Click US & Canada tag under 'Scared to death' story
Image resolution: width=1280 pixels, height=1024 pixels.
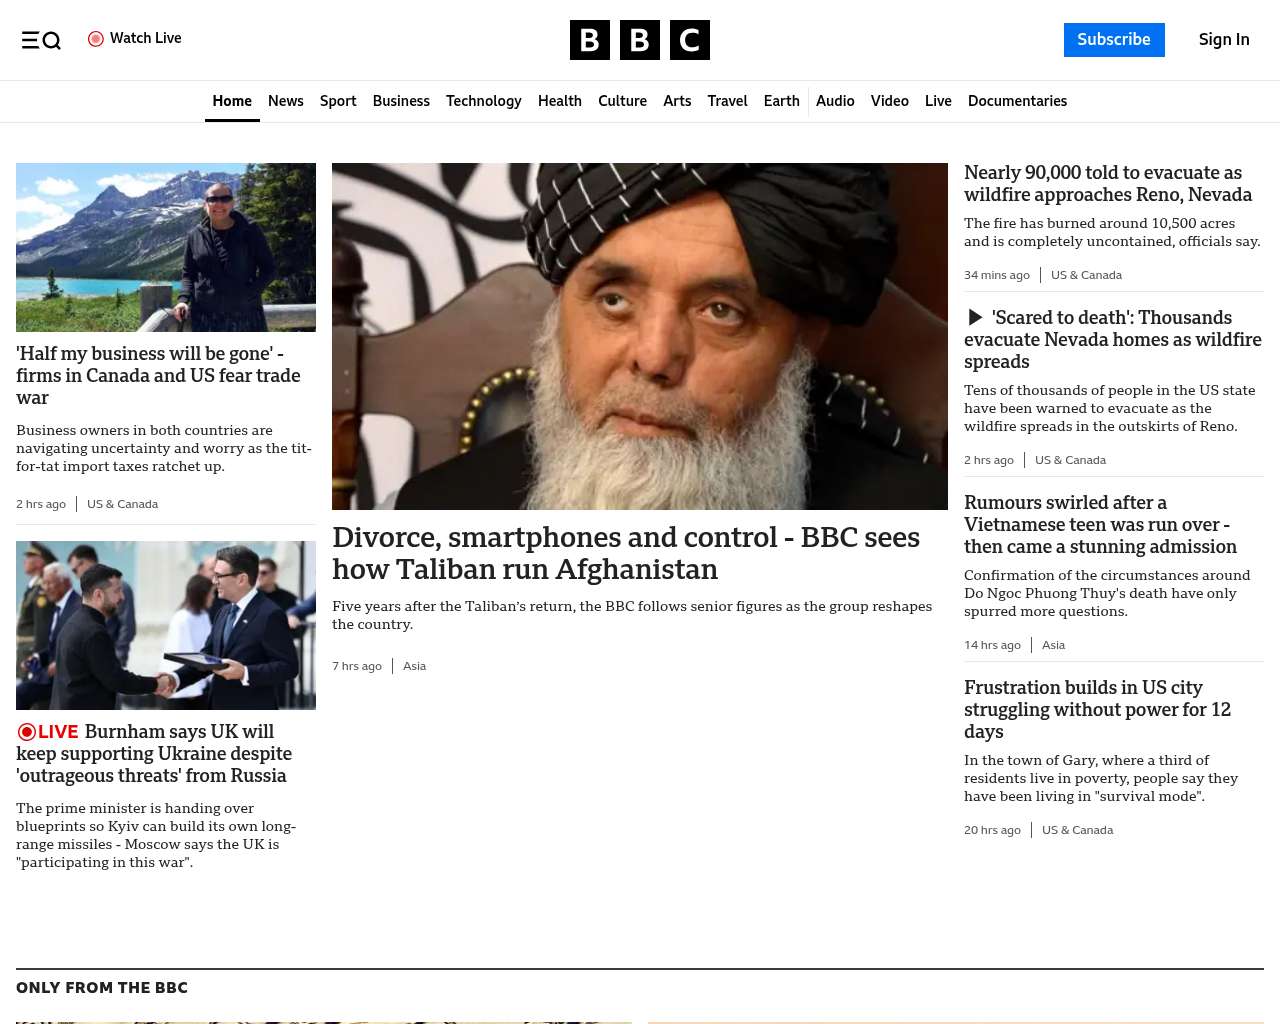click(x=1070, y=460)
